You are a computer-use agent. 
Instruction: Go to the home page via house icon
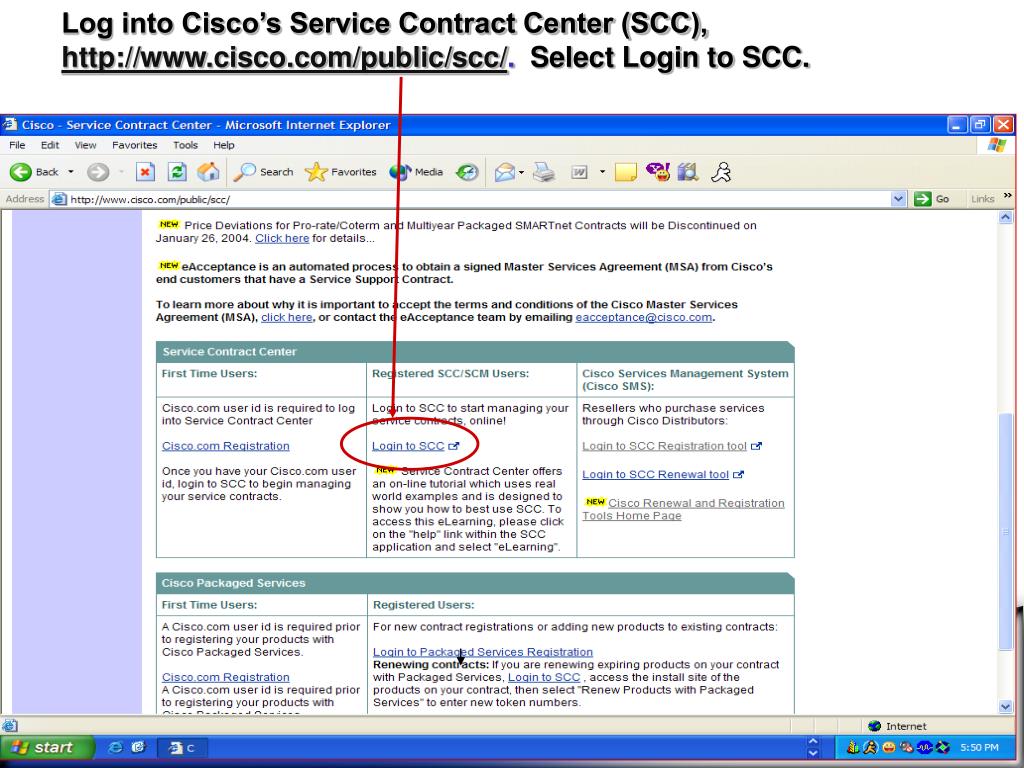[x=208, y=172]
